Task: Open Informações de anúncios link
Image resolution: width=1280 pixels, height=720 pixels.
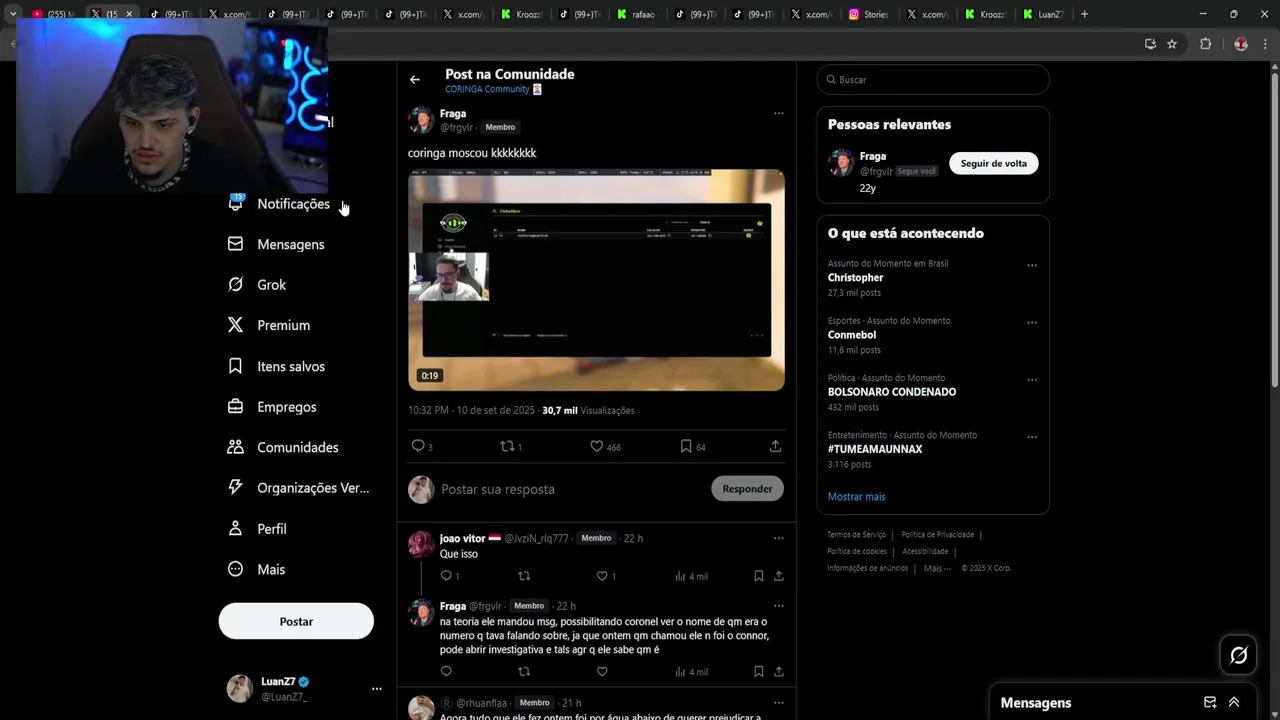Action: point(867,568)
